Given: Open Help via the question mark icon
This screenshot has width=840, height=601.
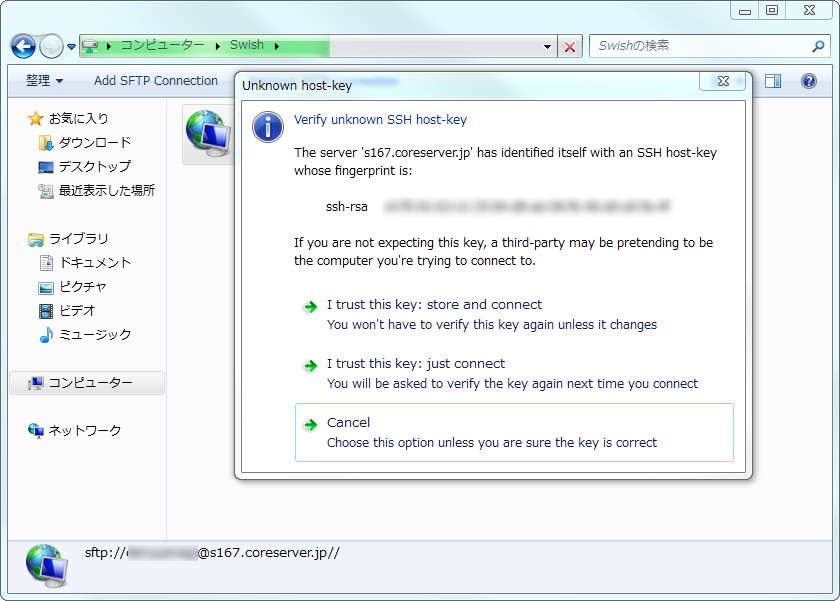Looking at the screenshot, I should 809,81.
